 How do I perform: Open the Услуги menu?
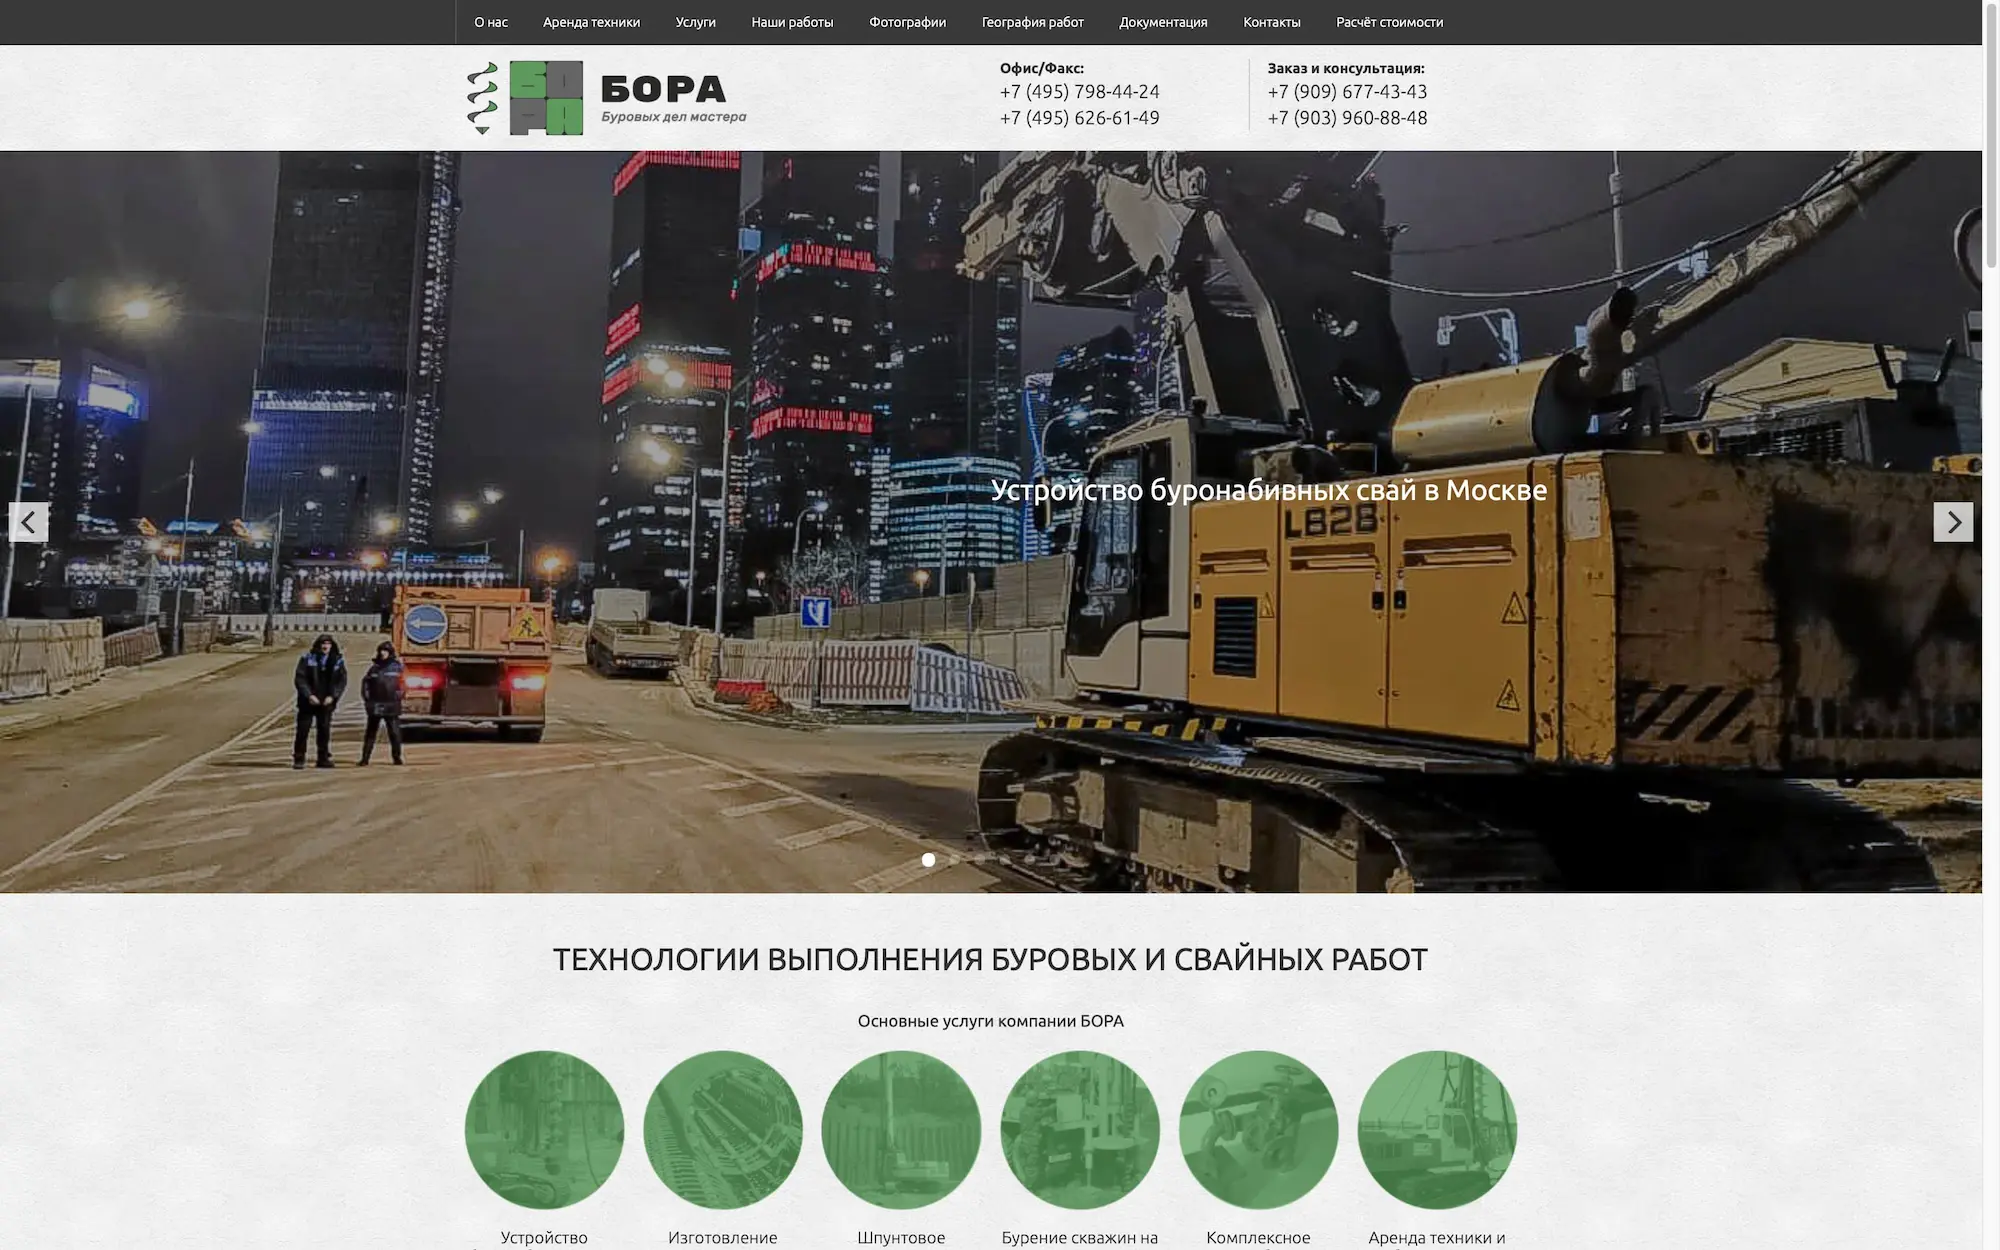pos(695,22)
